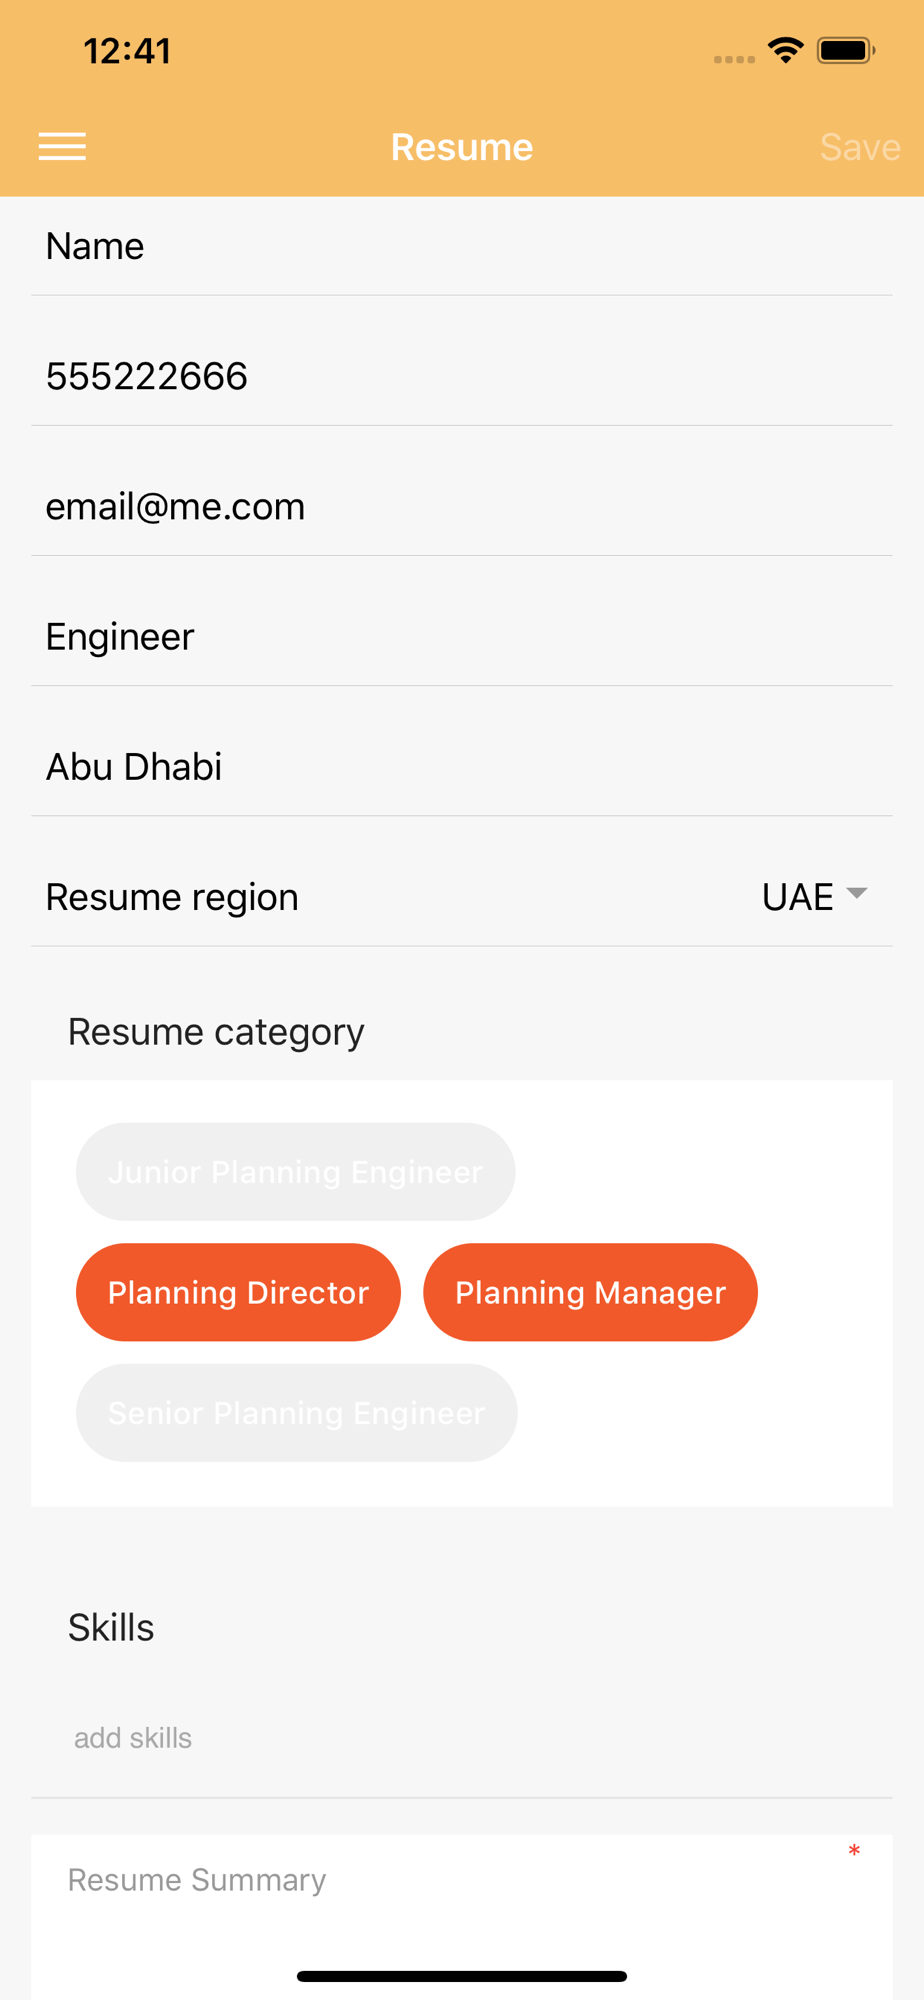Screen dimensions: 924x2000
Task: Toggle the Junior Planning Engineer category chip
Action: 296,1171
